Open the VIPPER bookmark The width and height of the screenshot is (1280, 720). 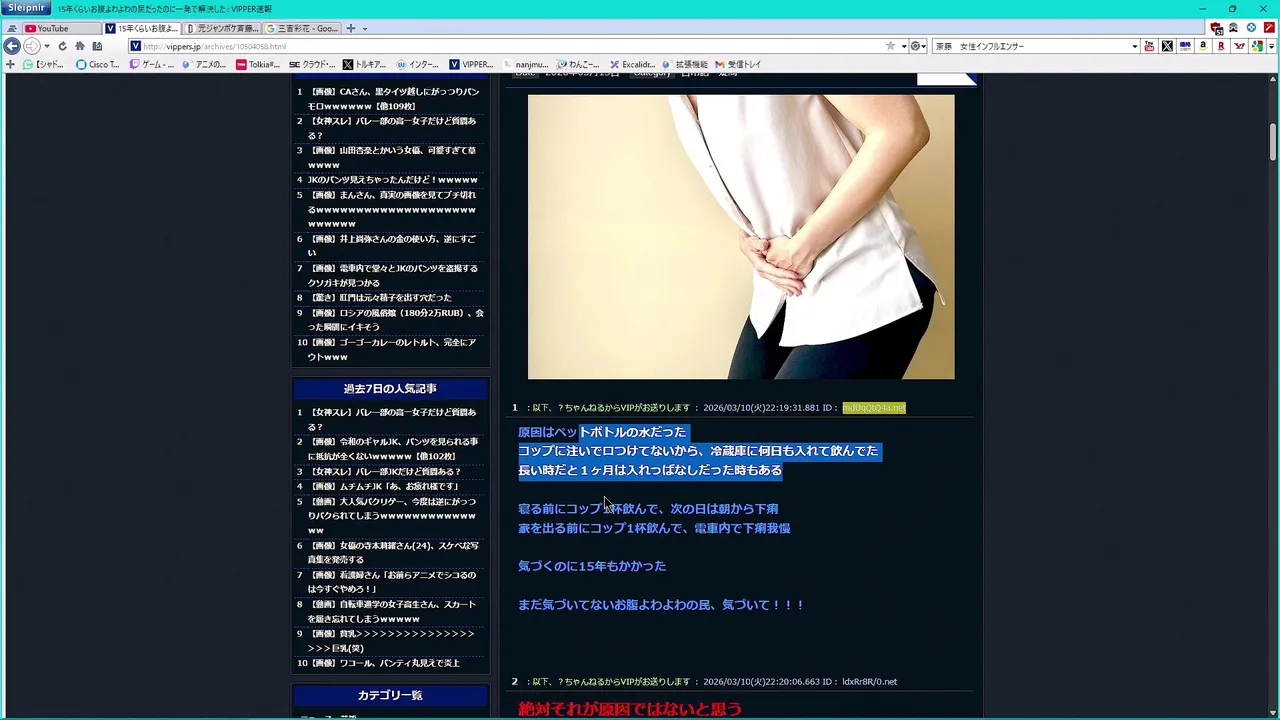pyautogui.click(x=471, y=64)
